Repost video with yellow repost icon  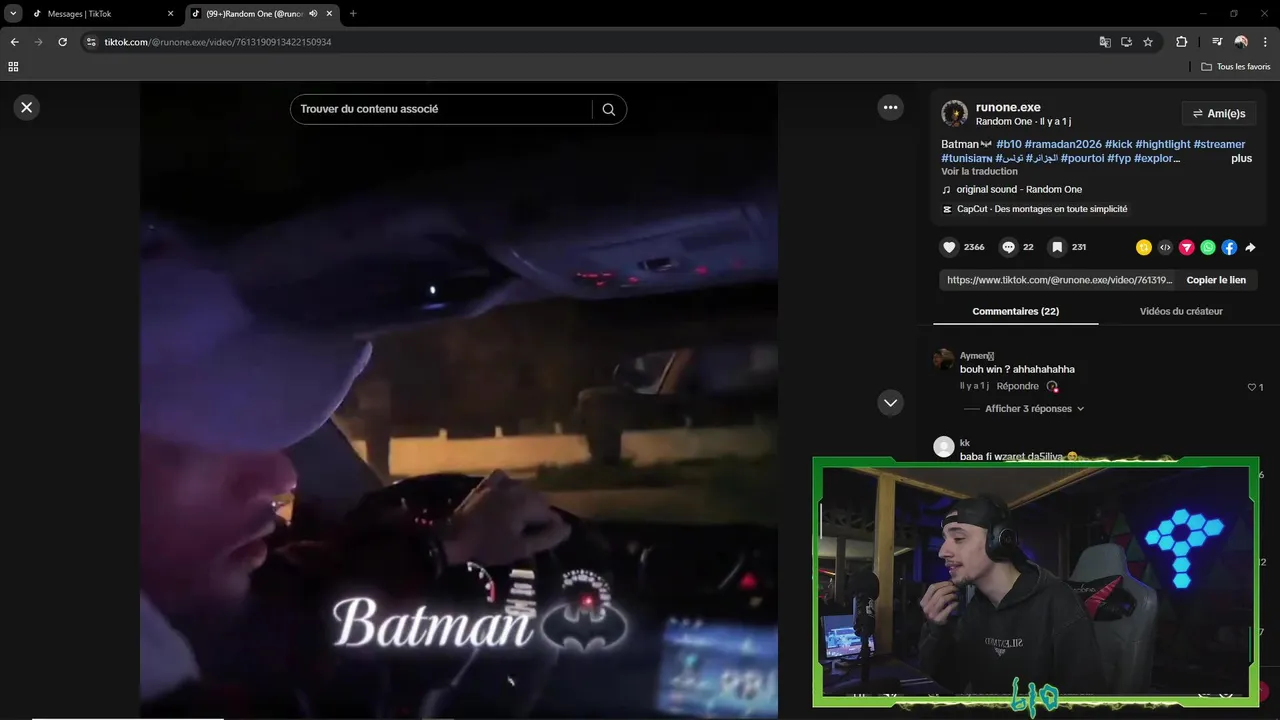point(1144,247)
